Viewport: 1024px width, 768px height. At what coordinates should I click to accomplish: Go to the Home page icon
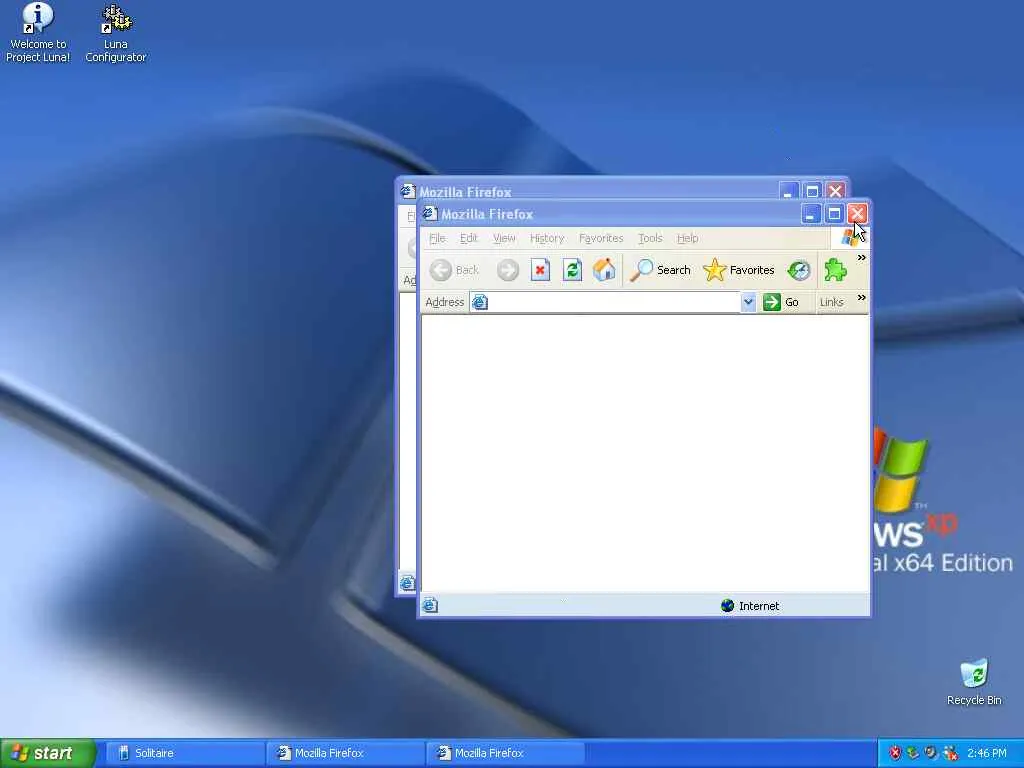coord(604,270)
